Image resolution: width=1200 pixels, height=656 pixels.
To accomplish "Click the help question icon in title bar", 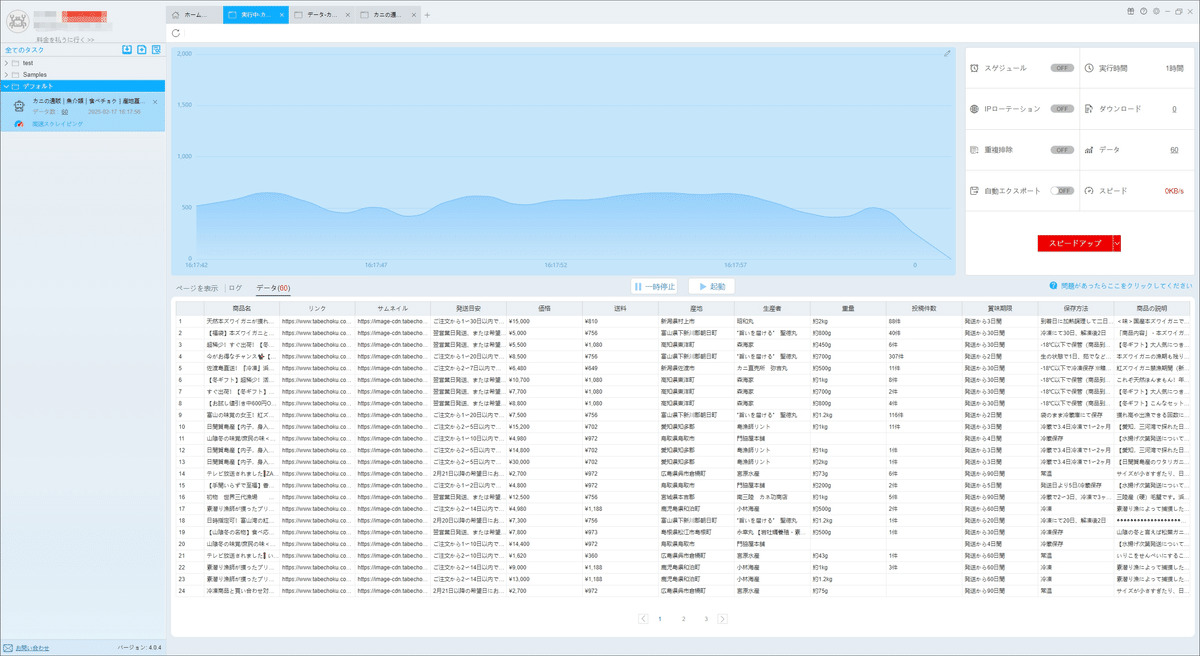I will [x=1143, y=11].
